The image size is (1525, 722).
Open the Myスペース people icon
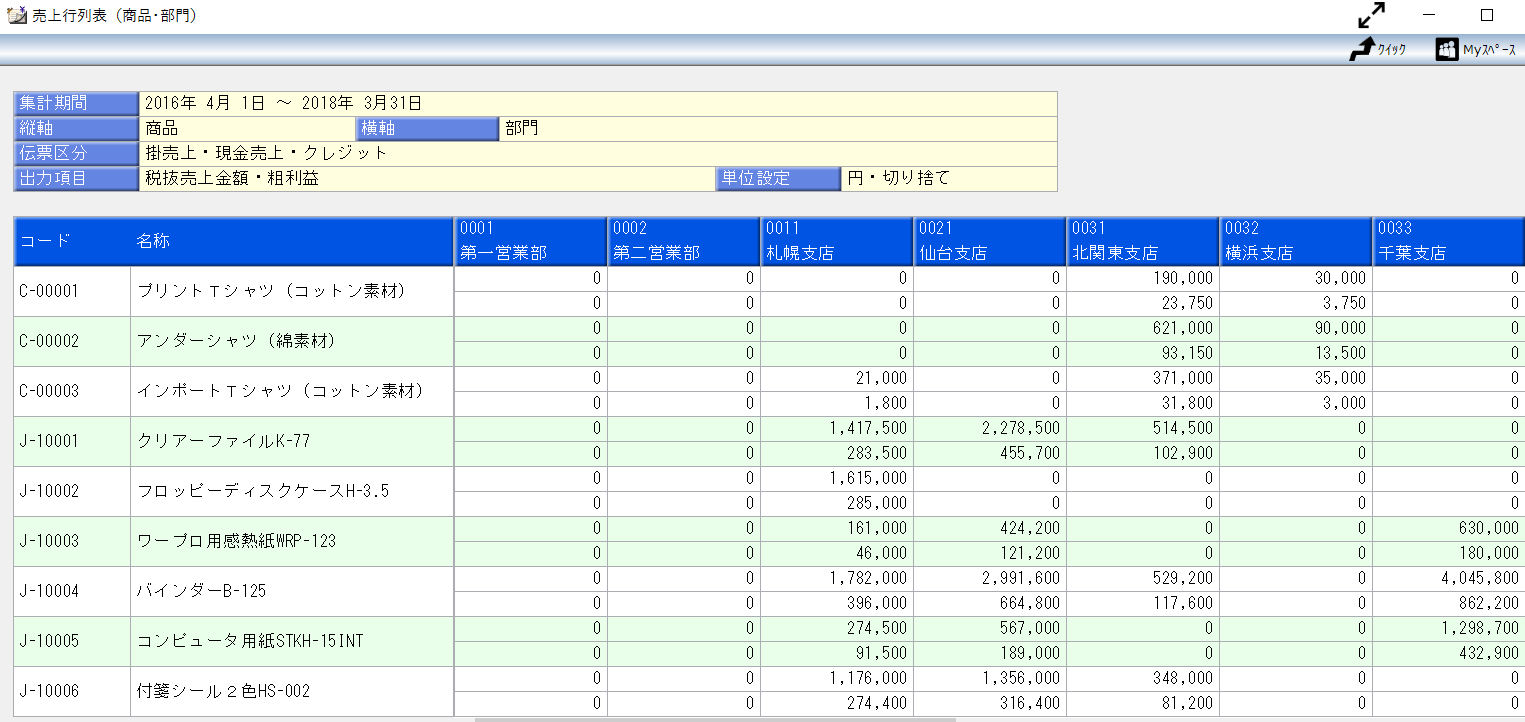tap(1447, 49)
